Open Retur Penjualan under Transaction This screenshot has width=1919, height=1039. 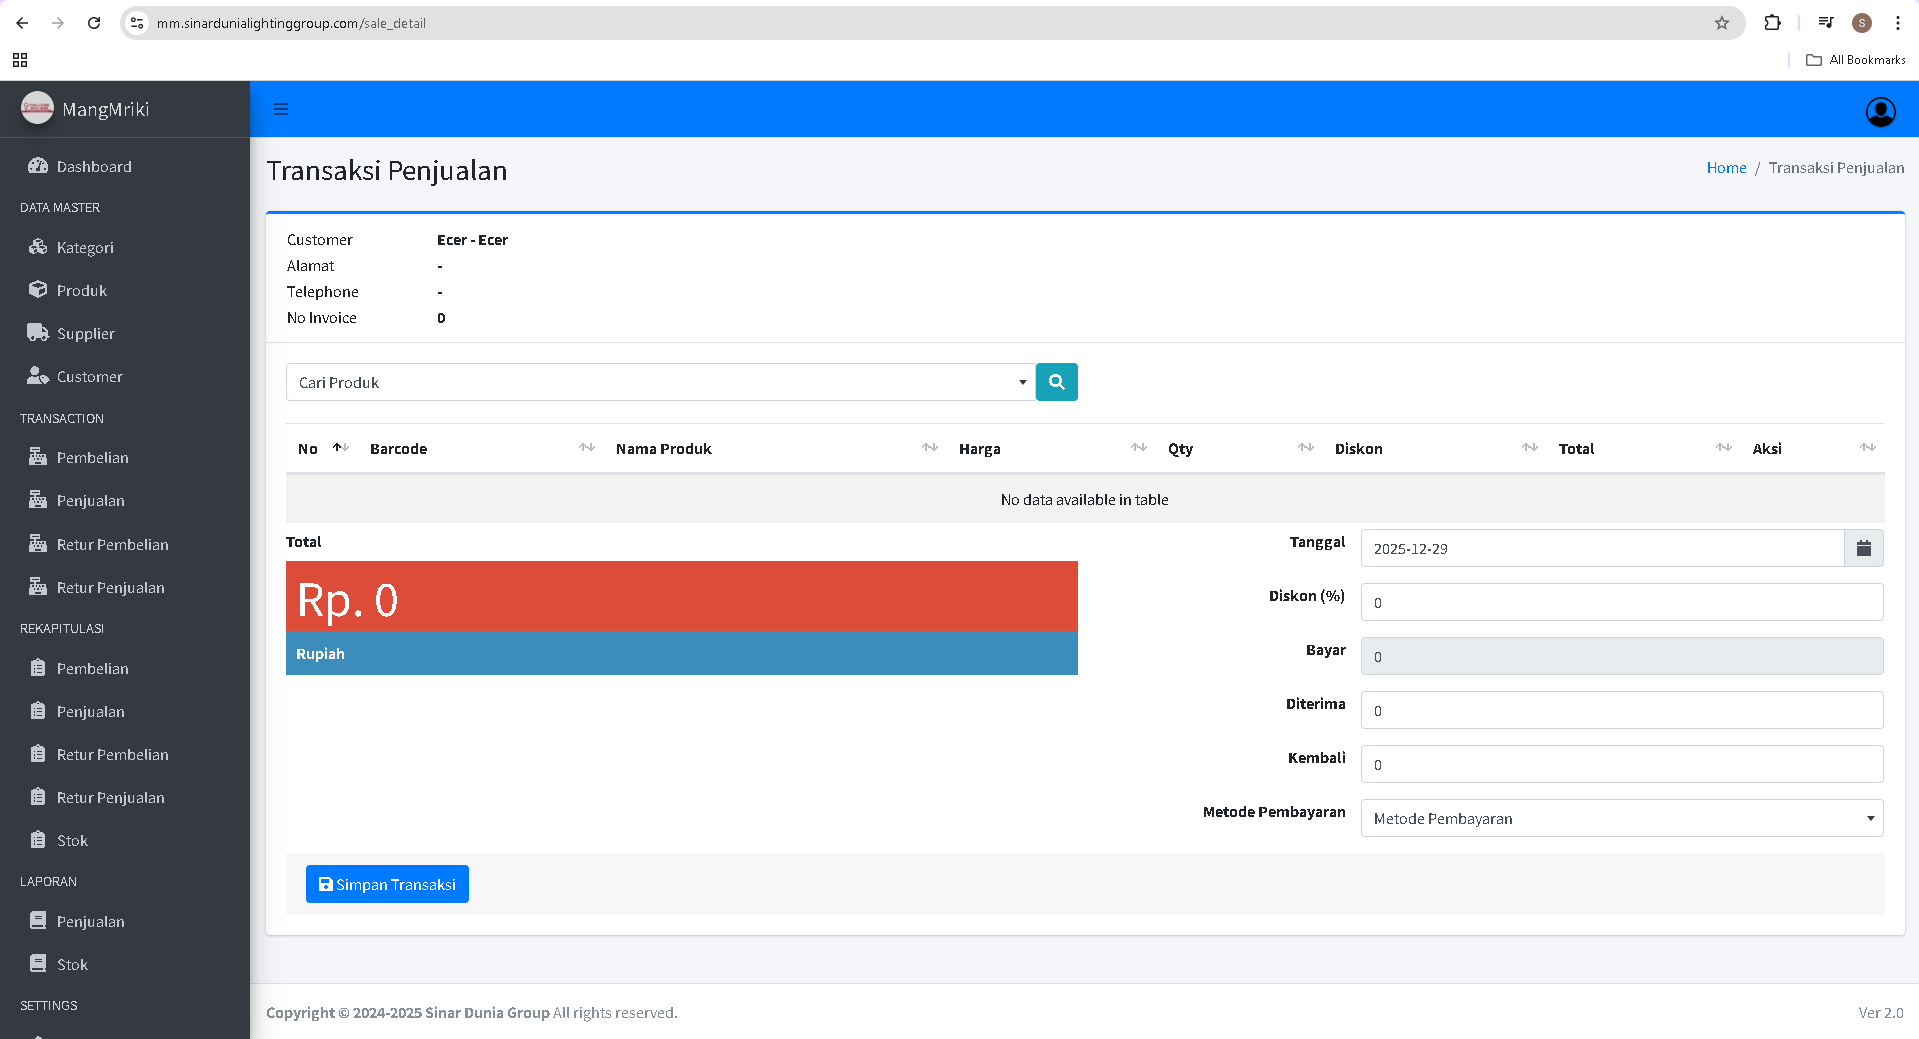[124, 587]
